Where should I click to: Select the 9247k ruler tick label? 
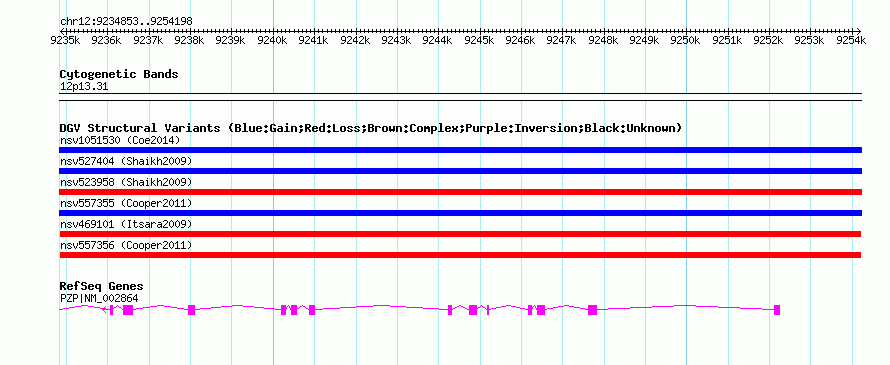(562, 40)
